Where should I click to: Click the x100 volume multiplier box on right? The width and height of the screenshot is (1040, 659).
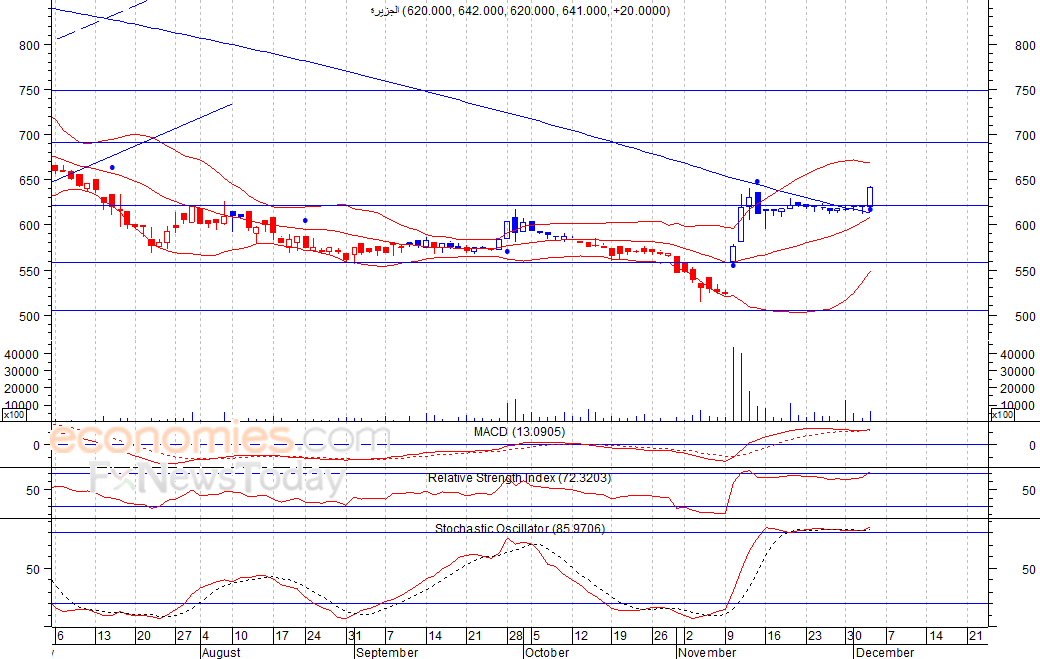pos(1002,415)
